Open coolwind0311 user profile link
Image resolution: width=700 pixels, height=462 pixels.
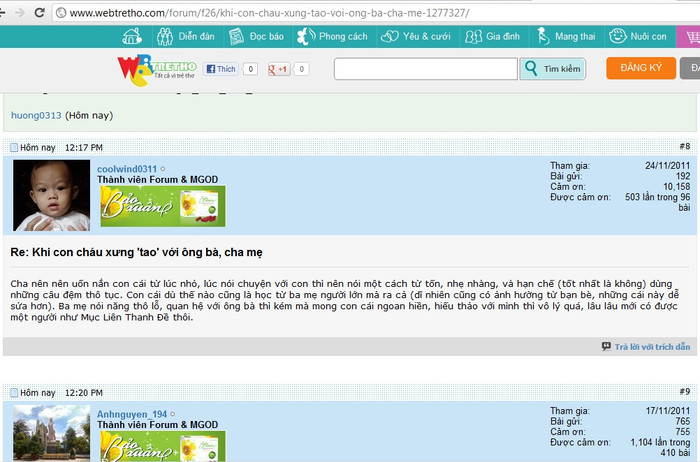click(x=126, y=169)
